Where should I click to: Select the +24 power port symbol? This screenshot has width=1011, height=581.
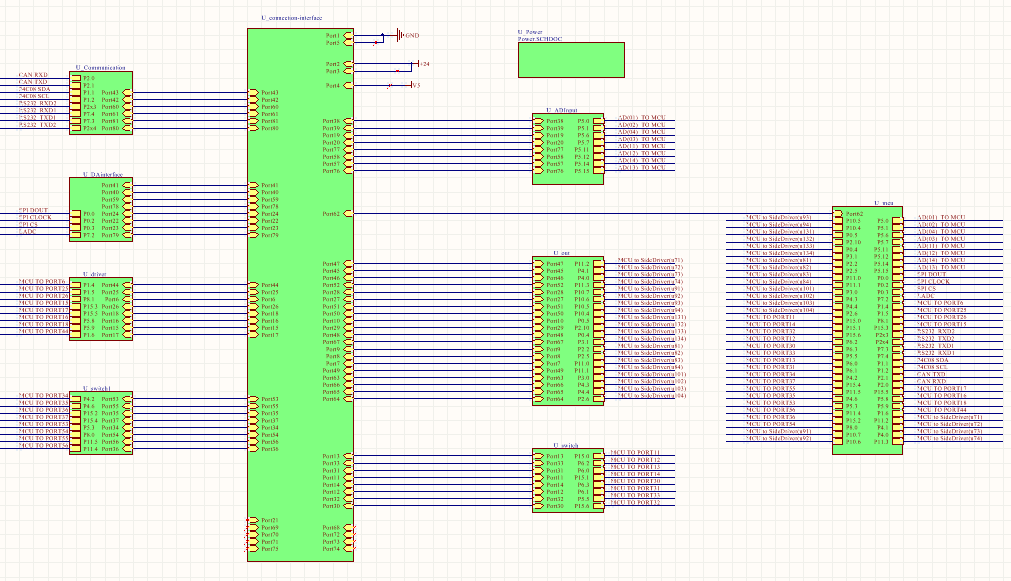point(420,64)
